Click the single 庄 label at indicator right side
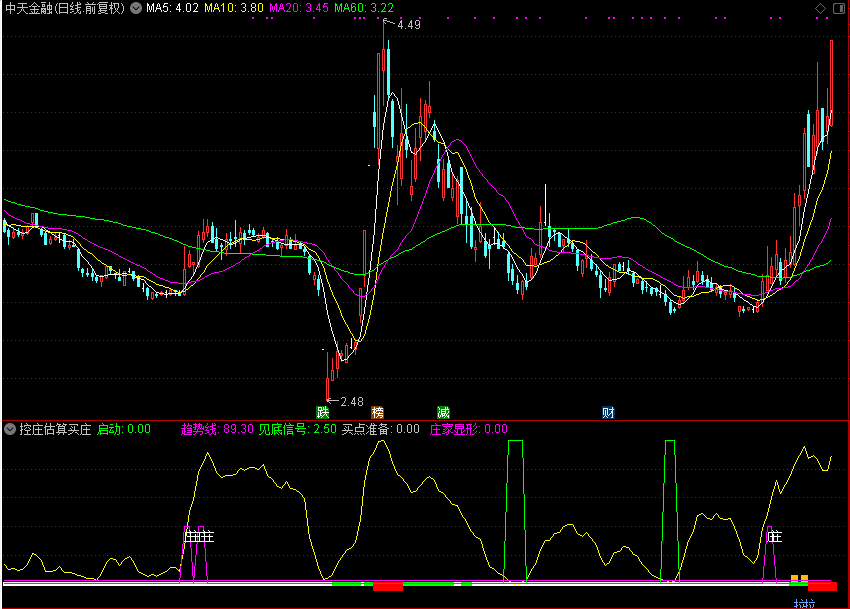This screenshot has width=850, height=609. pyautogui.click(x=775, y=537)
